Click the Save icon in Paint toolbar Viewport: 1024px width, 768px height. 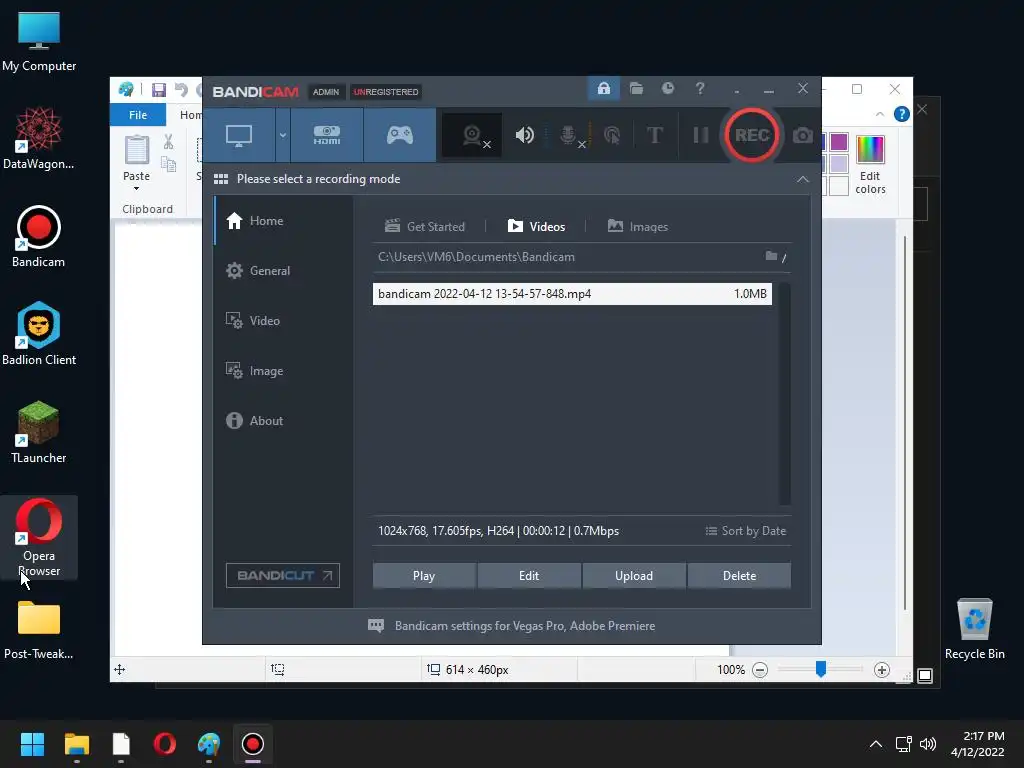pos(159,89)
